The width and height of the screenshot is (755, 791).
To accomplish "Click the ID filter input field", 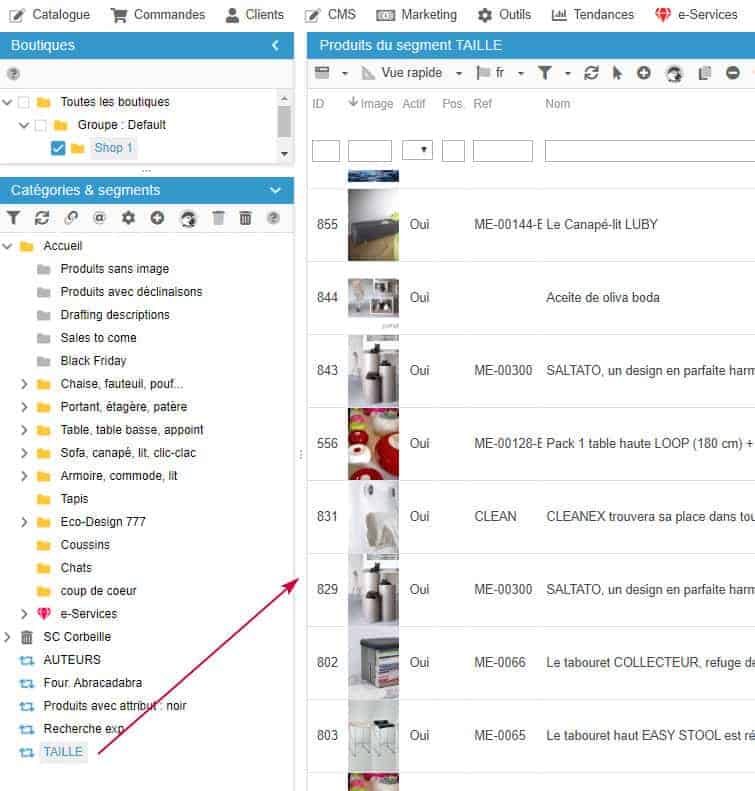I will click(x=326, y=151).
